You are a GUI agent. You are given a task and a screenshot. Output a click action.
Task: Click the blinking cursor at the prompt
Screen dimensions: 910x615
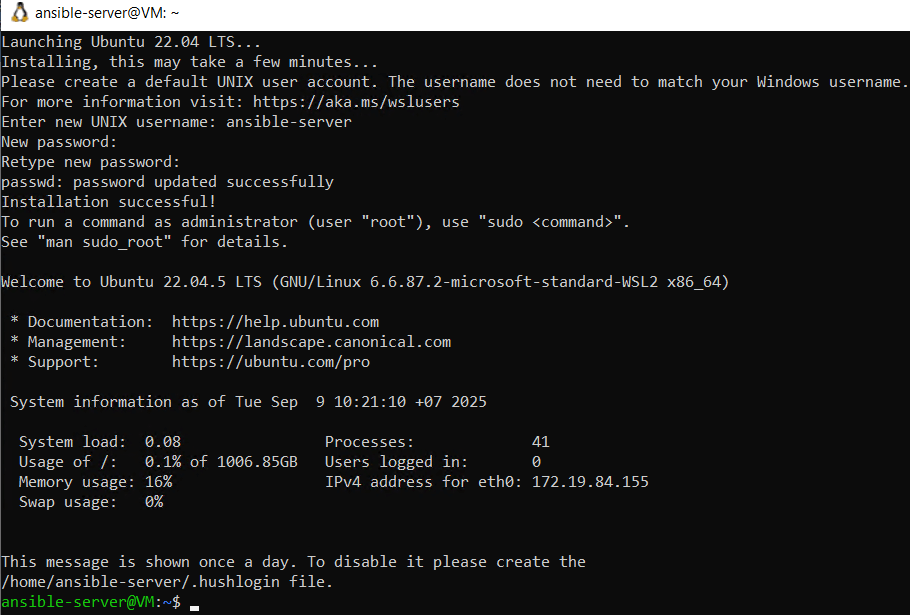195,603
